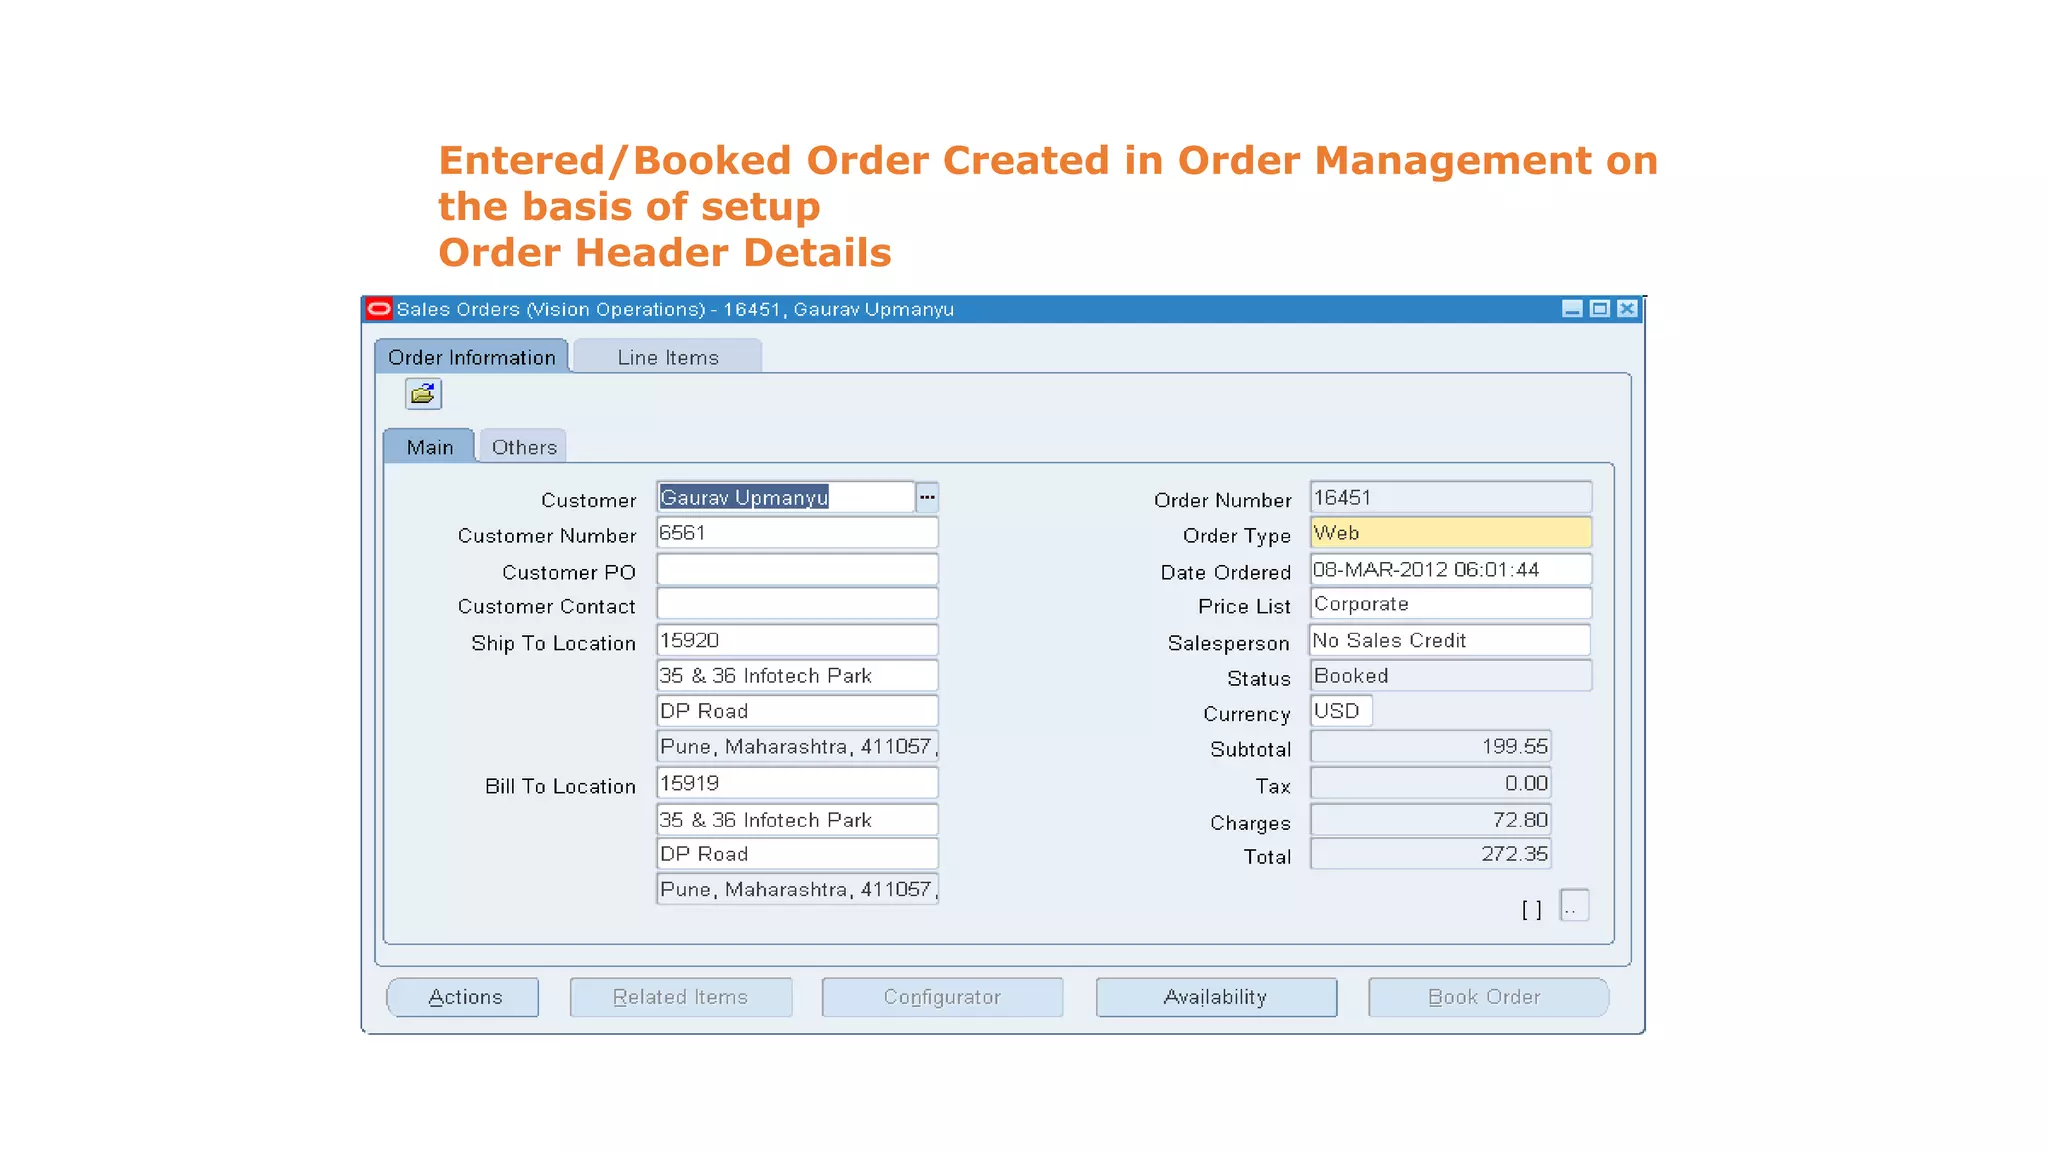Click the Customer Number field 6561
The height and width of the screenshot is (1152, 2048).
coord(797,533)
